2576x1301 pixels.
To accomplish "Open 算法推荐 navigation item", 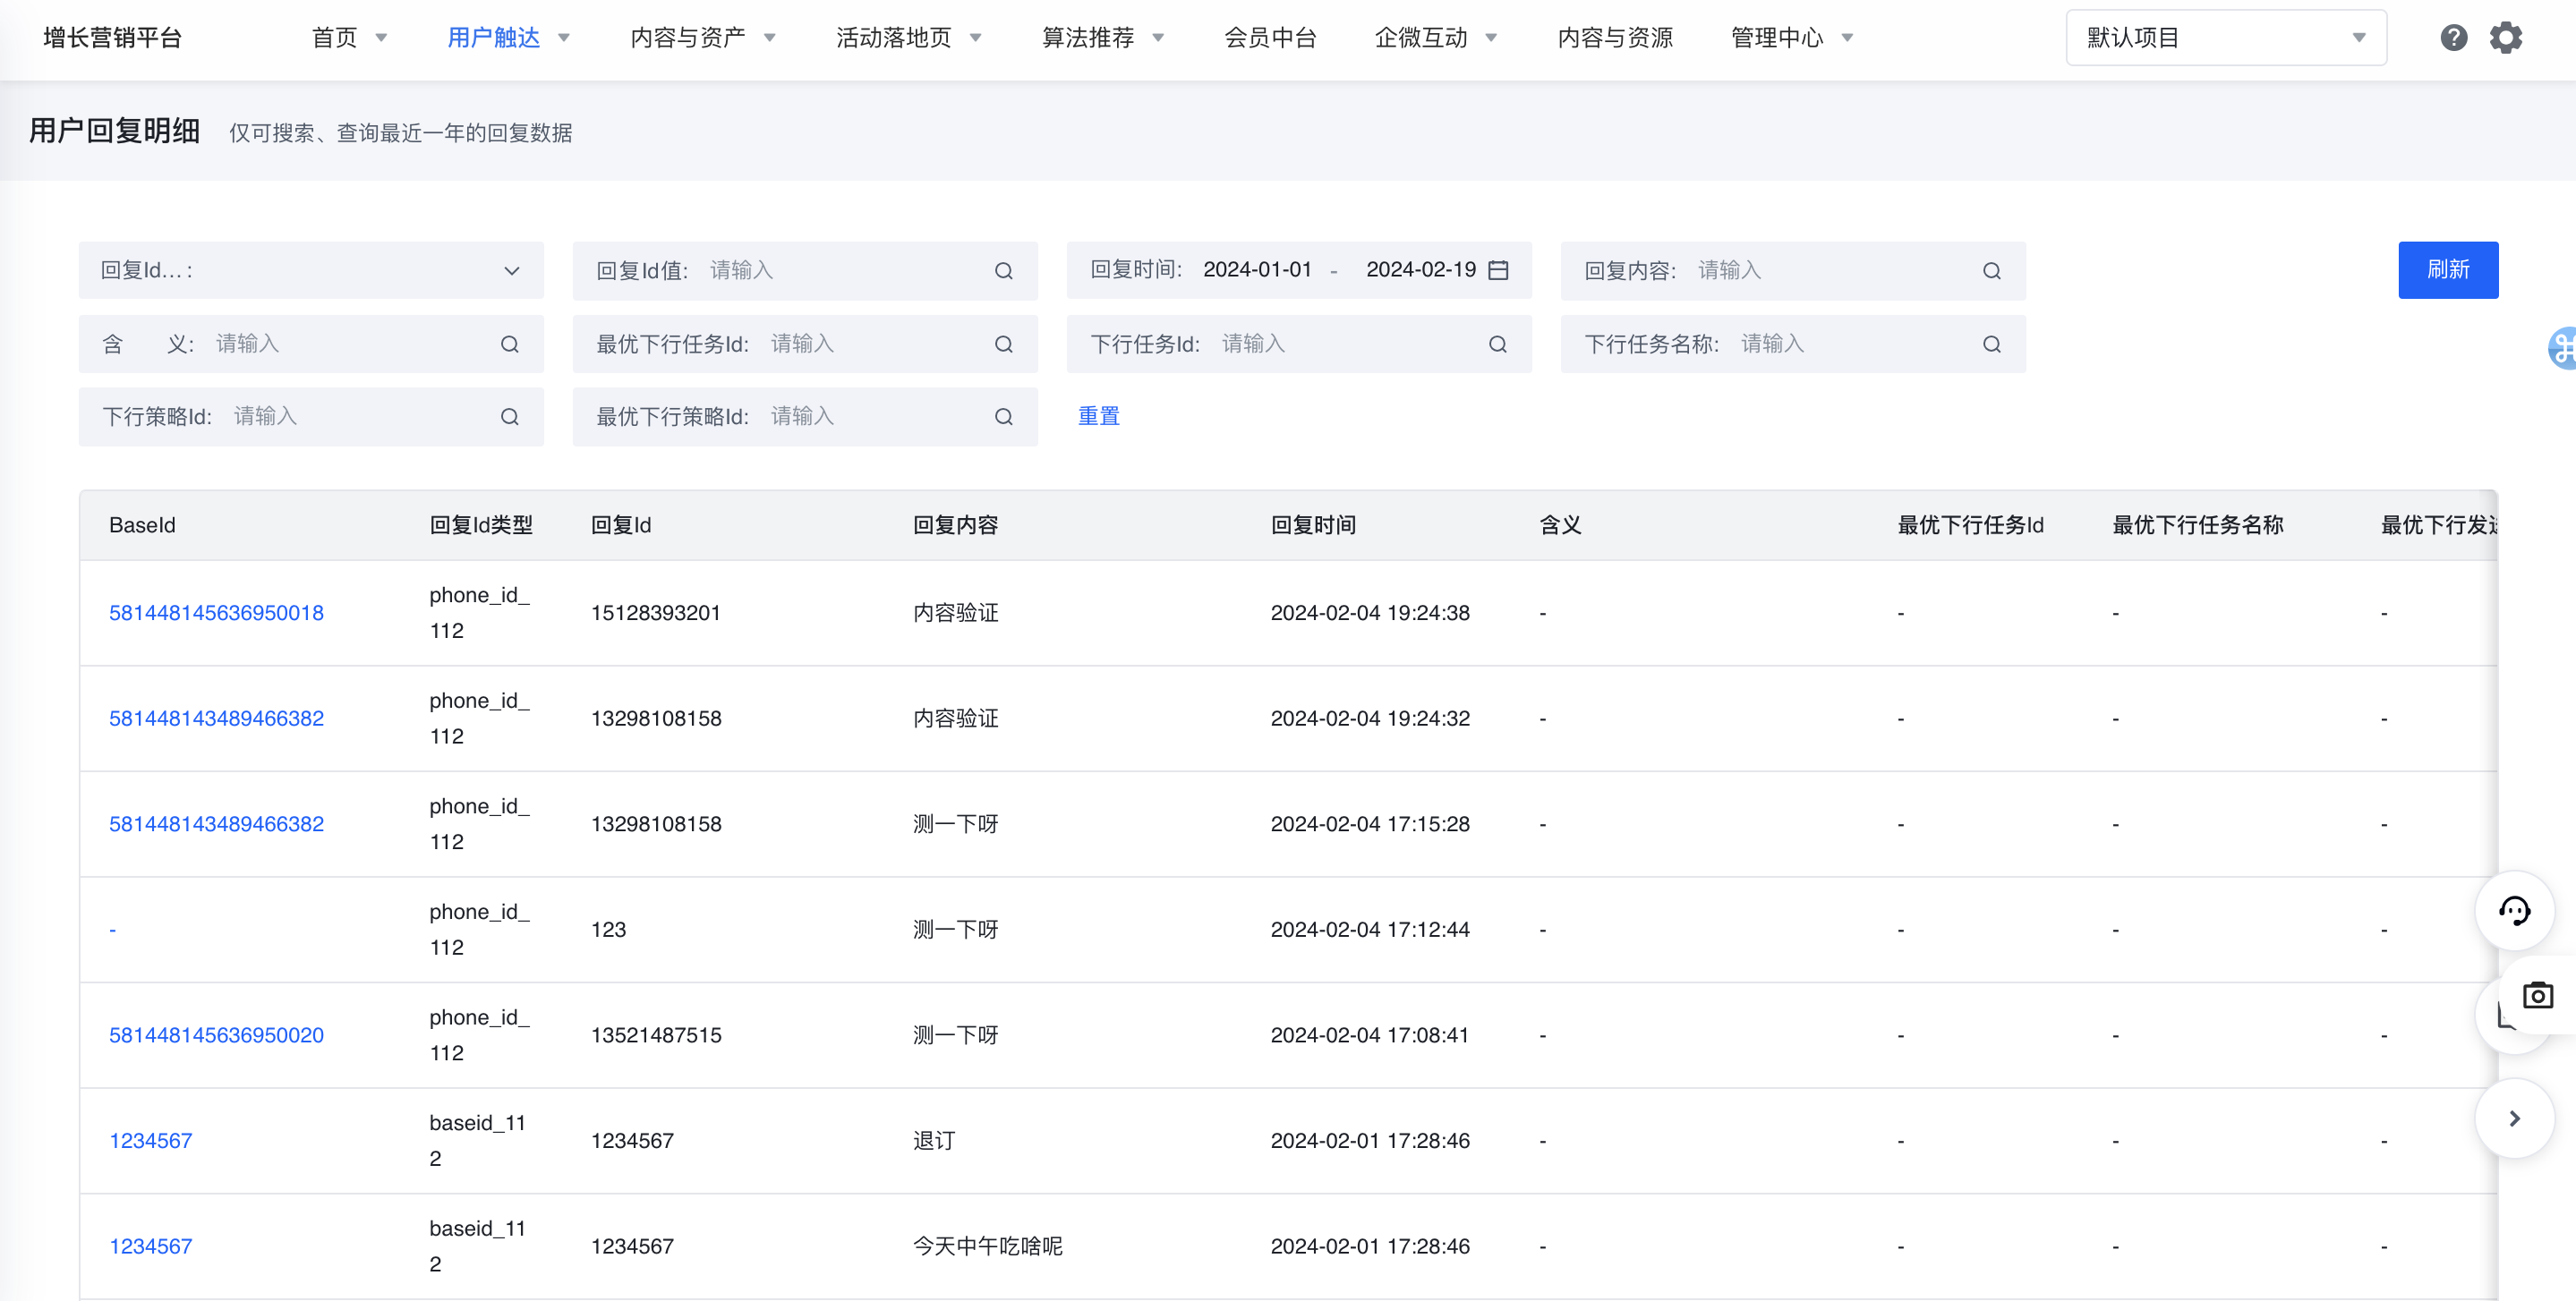I will [x=1088, y=38].
